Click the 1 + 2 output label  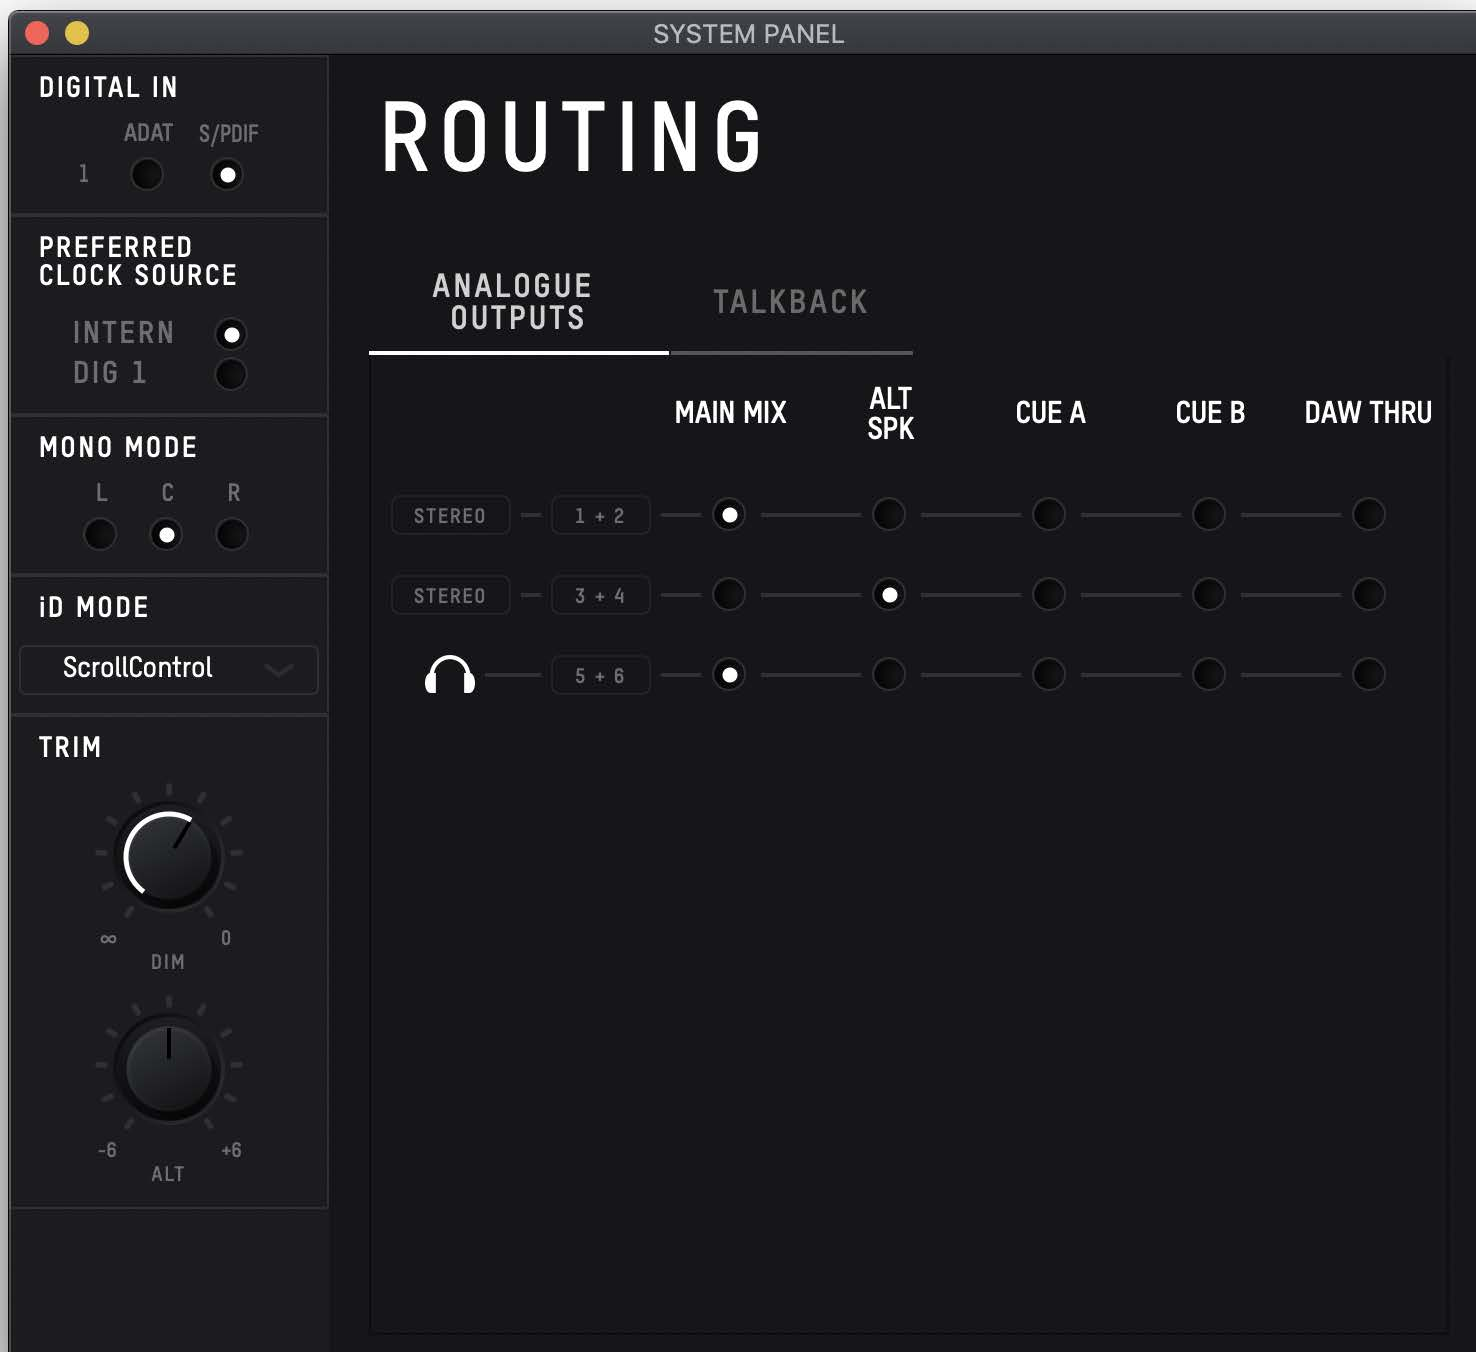[x=600, y=515]
